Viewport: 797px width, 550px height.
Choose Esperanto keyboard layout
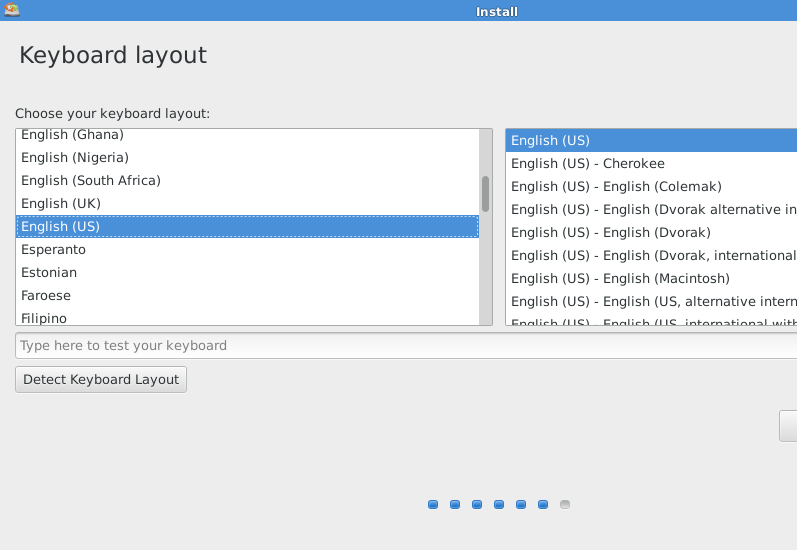pos(54,249)
